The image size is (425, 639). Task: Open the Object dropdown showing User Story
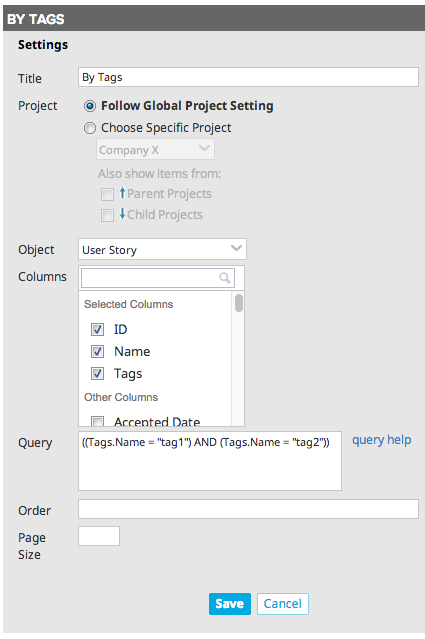pyautogui.click(x=162, y=249)
